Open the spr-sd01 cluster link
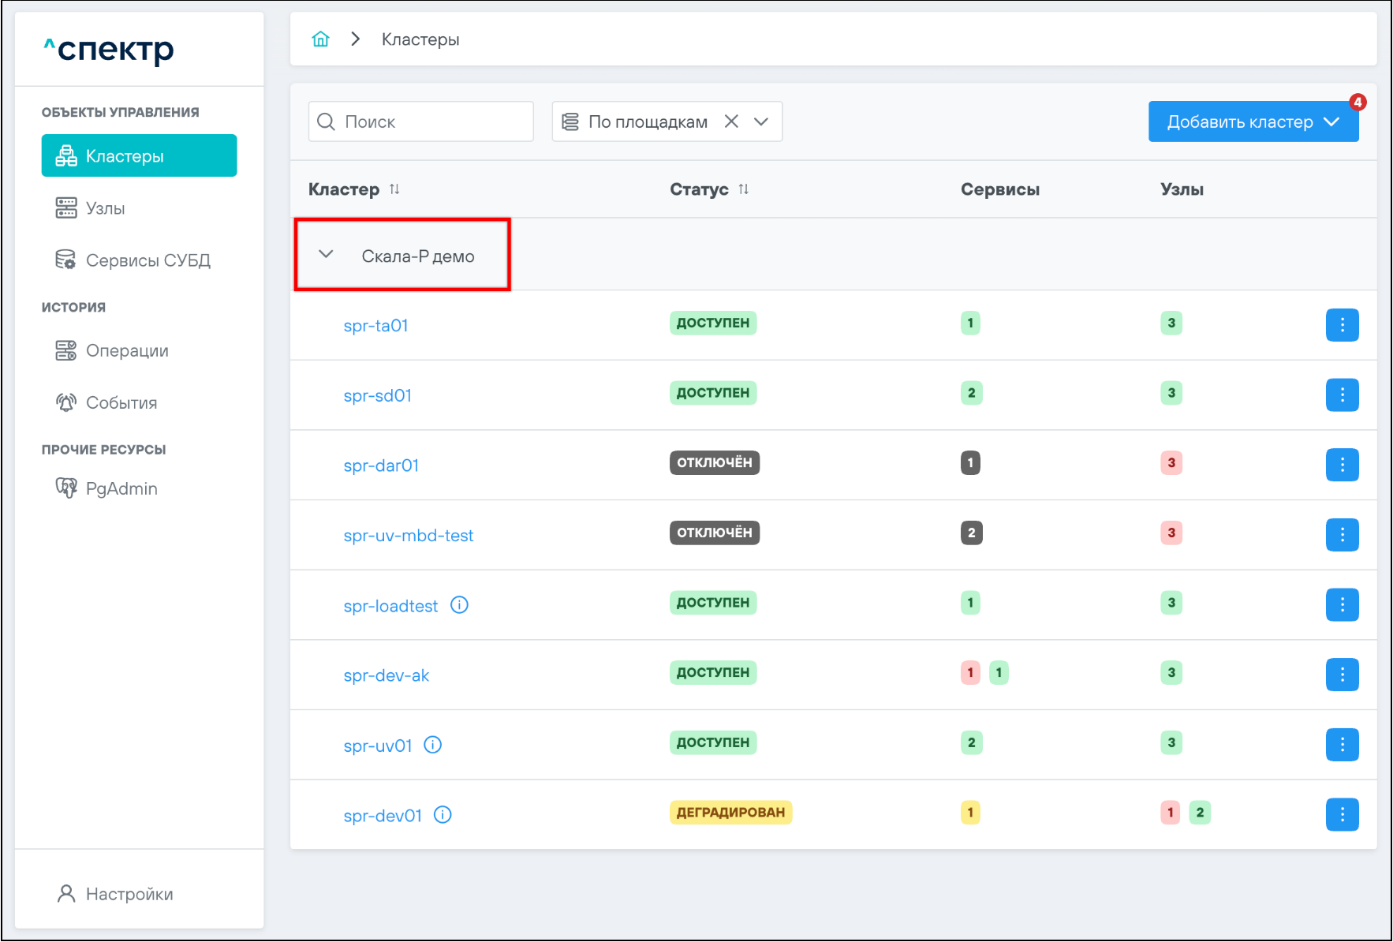The width and height of the screenshot is (1393, 942). (x=377, y=395)
